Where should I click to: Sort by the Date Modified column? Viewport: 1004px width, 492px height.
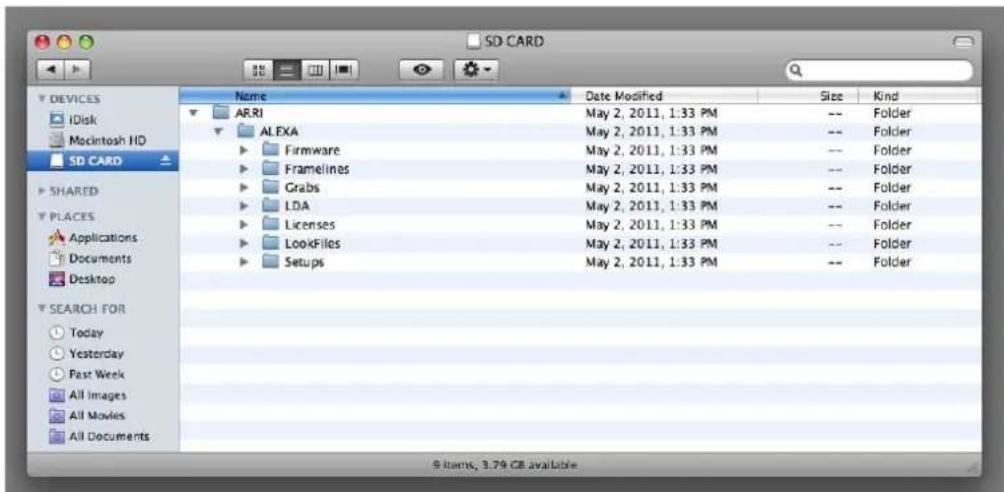point(664,96)
